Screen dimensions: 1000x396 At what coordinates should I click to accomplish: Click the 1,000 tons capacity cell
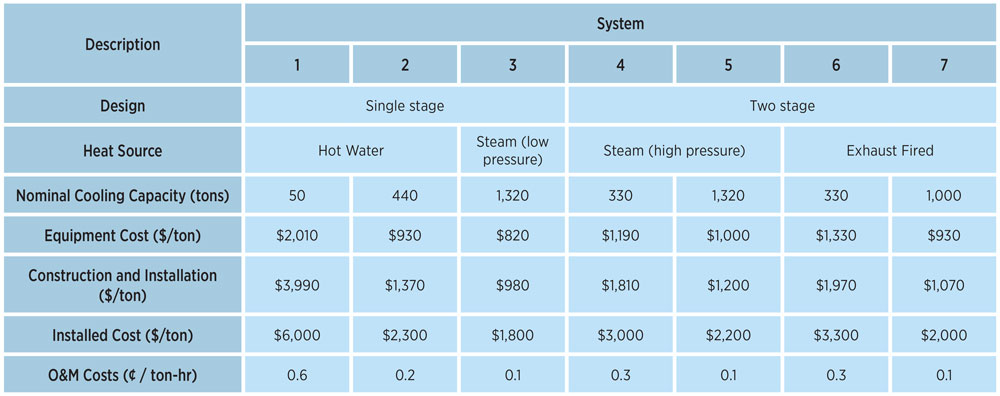point(945,195)
